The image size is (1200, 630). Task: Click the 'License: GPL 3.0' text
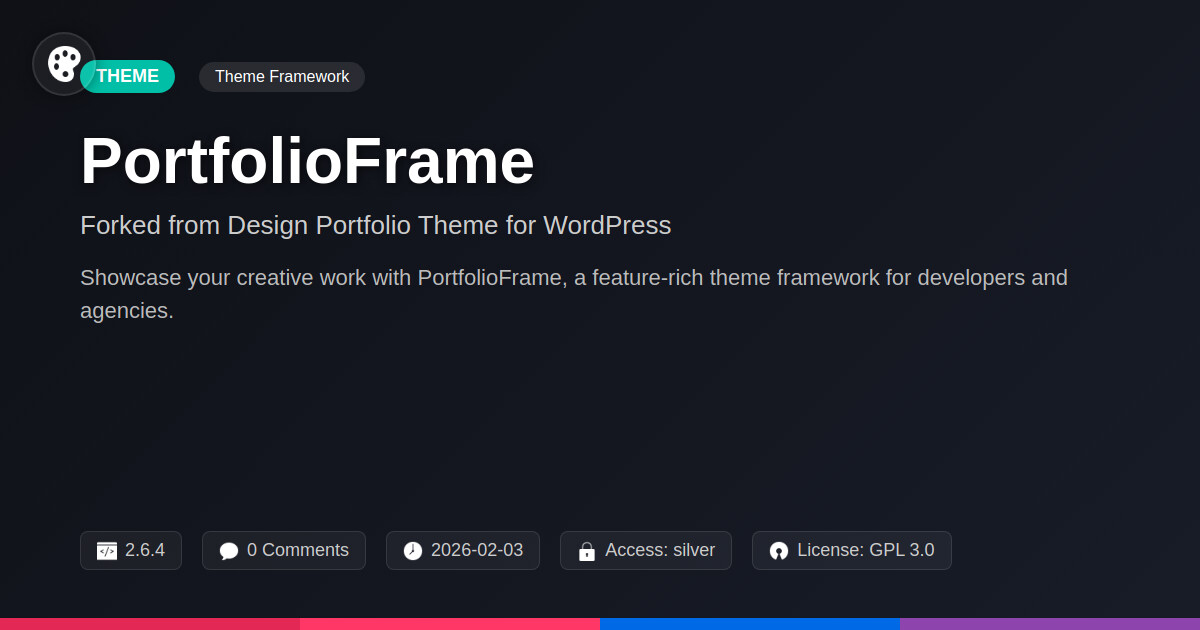pos(866,550)
